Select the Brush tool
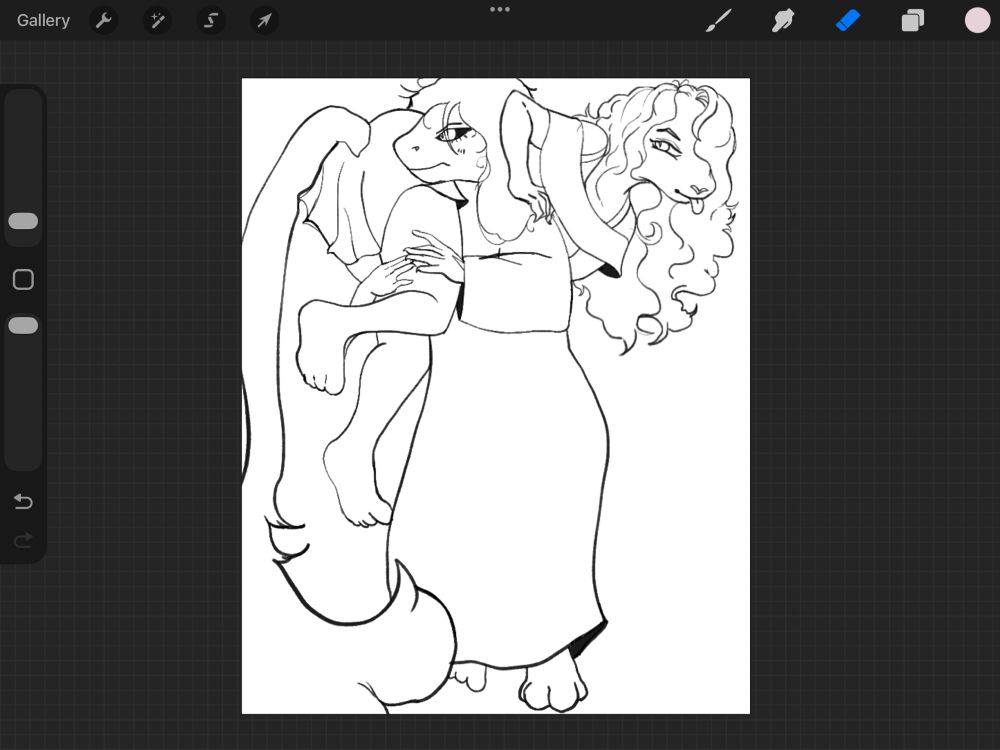 coord(719,20)
